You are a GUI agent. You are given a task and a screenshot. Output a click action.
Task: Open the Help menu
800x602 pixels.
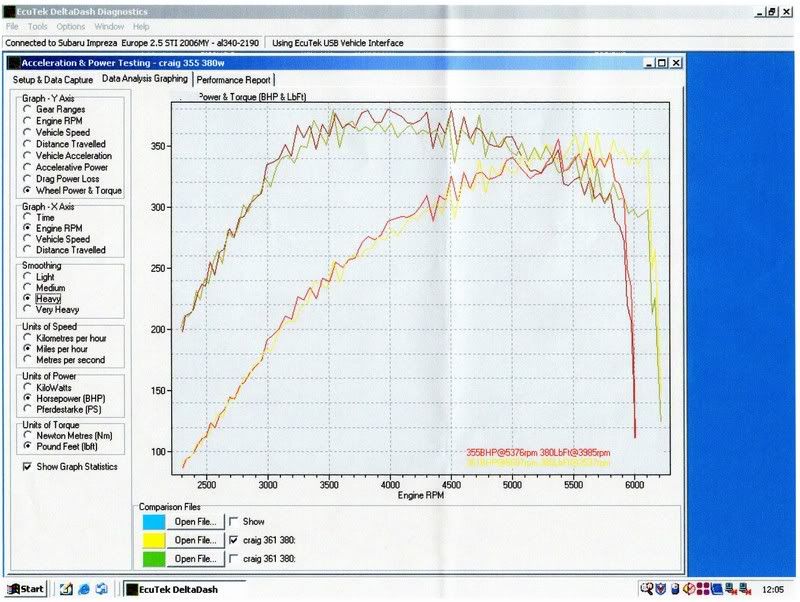[x=141, y=27]
